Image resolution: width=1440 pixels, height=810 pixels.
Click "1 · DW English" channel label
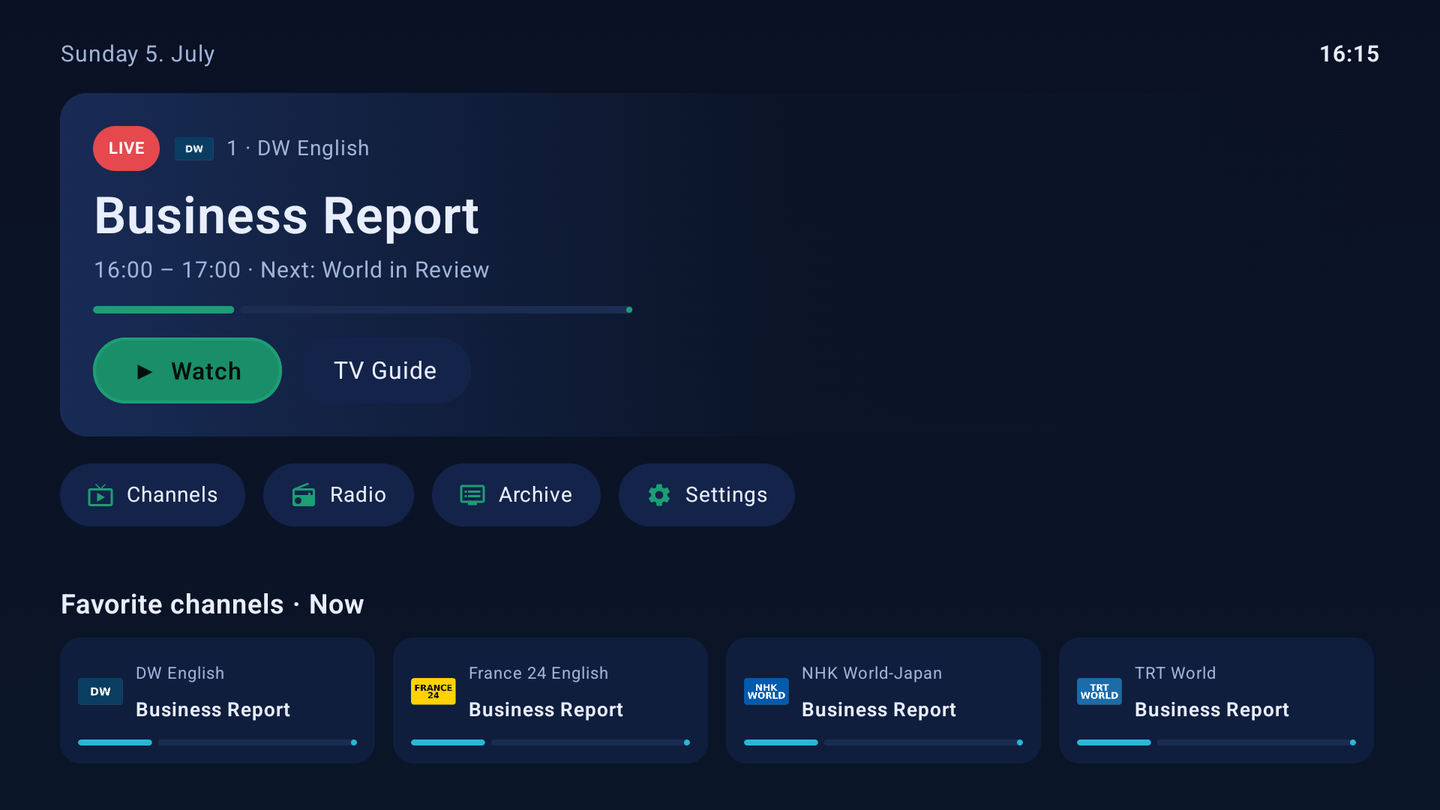click(x=298, y=148)
